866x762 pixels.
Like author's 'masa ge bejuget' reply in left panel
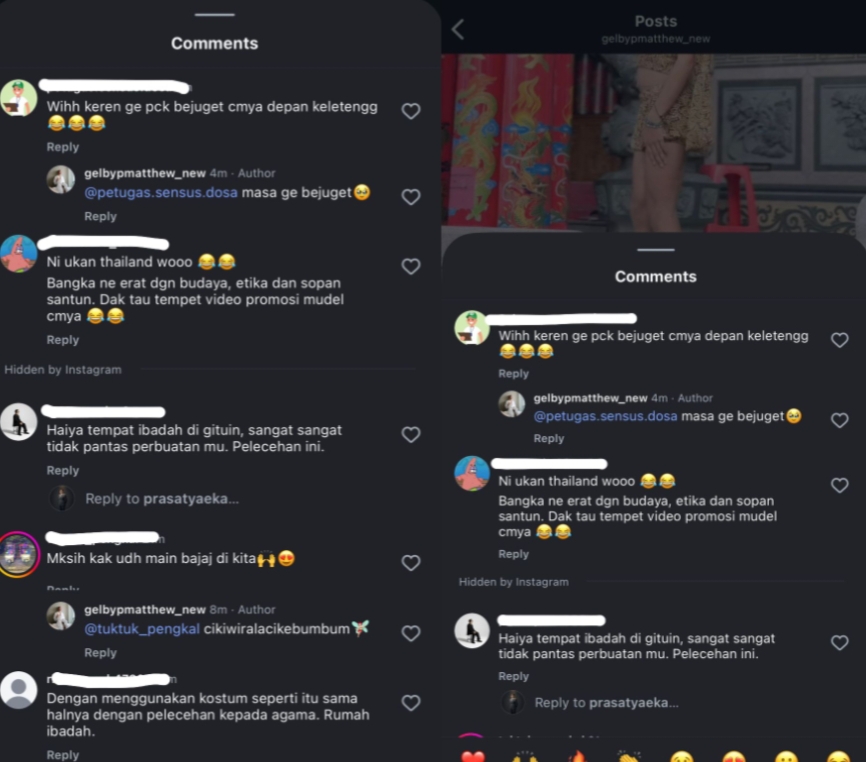click(x=410, y=197)
